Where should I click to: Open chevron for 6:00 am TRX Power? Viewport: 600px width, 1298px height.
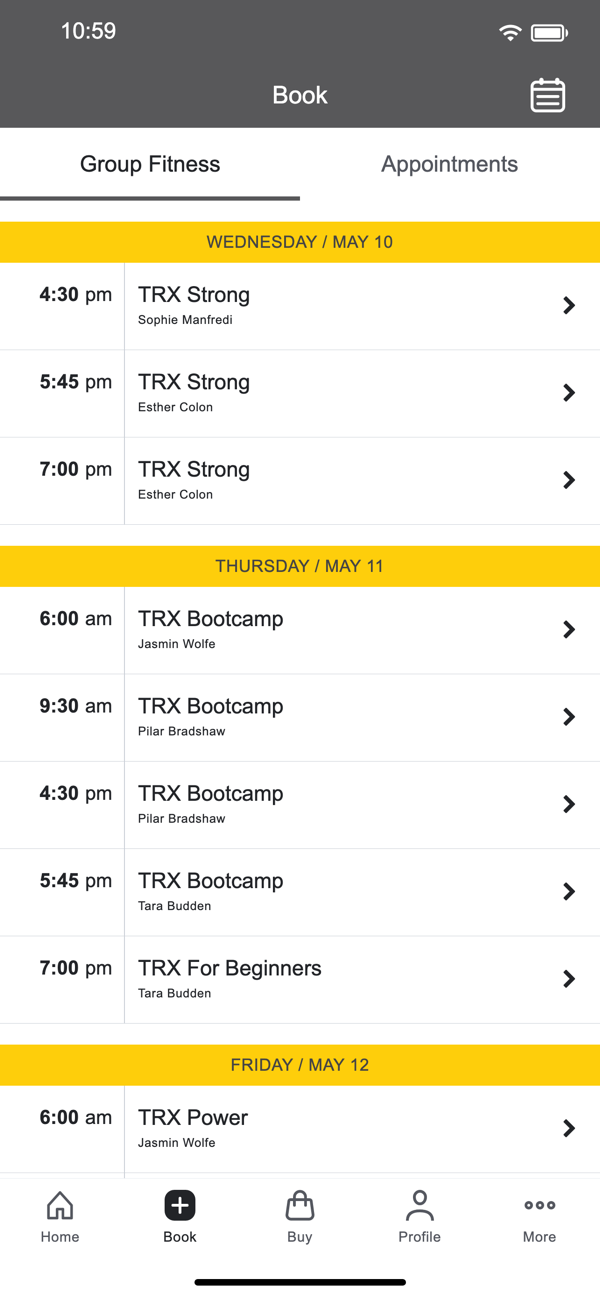pyautogui.click(x=569, y=1128)
